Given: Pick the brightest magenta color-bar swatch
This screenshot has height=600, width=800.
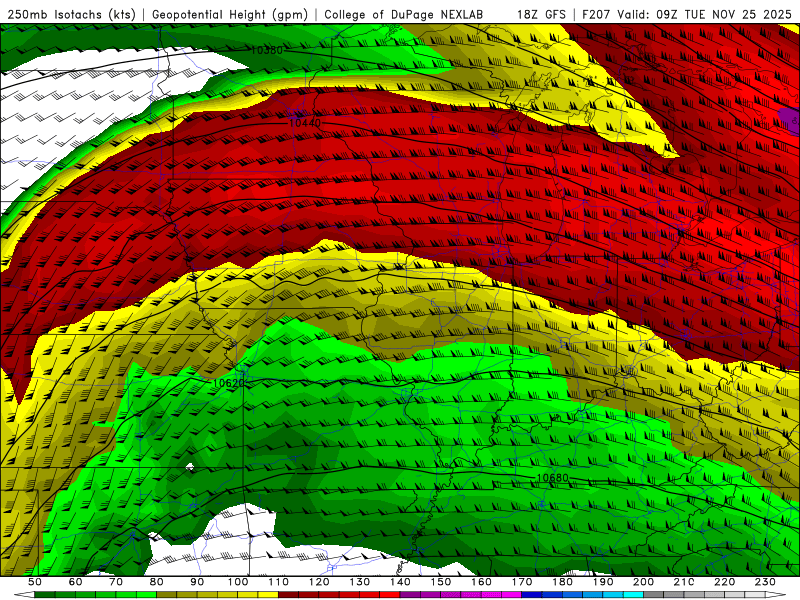Looking at the screenshot, I should pos(511,594).
